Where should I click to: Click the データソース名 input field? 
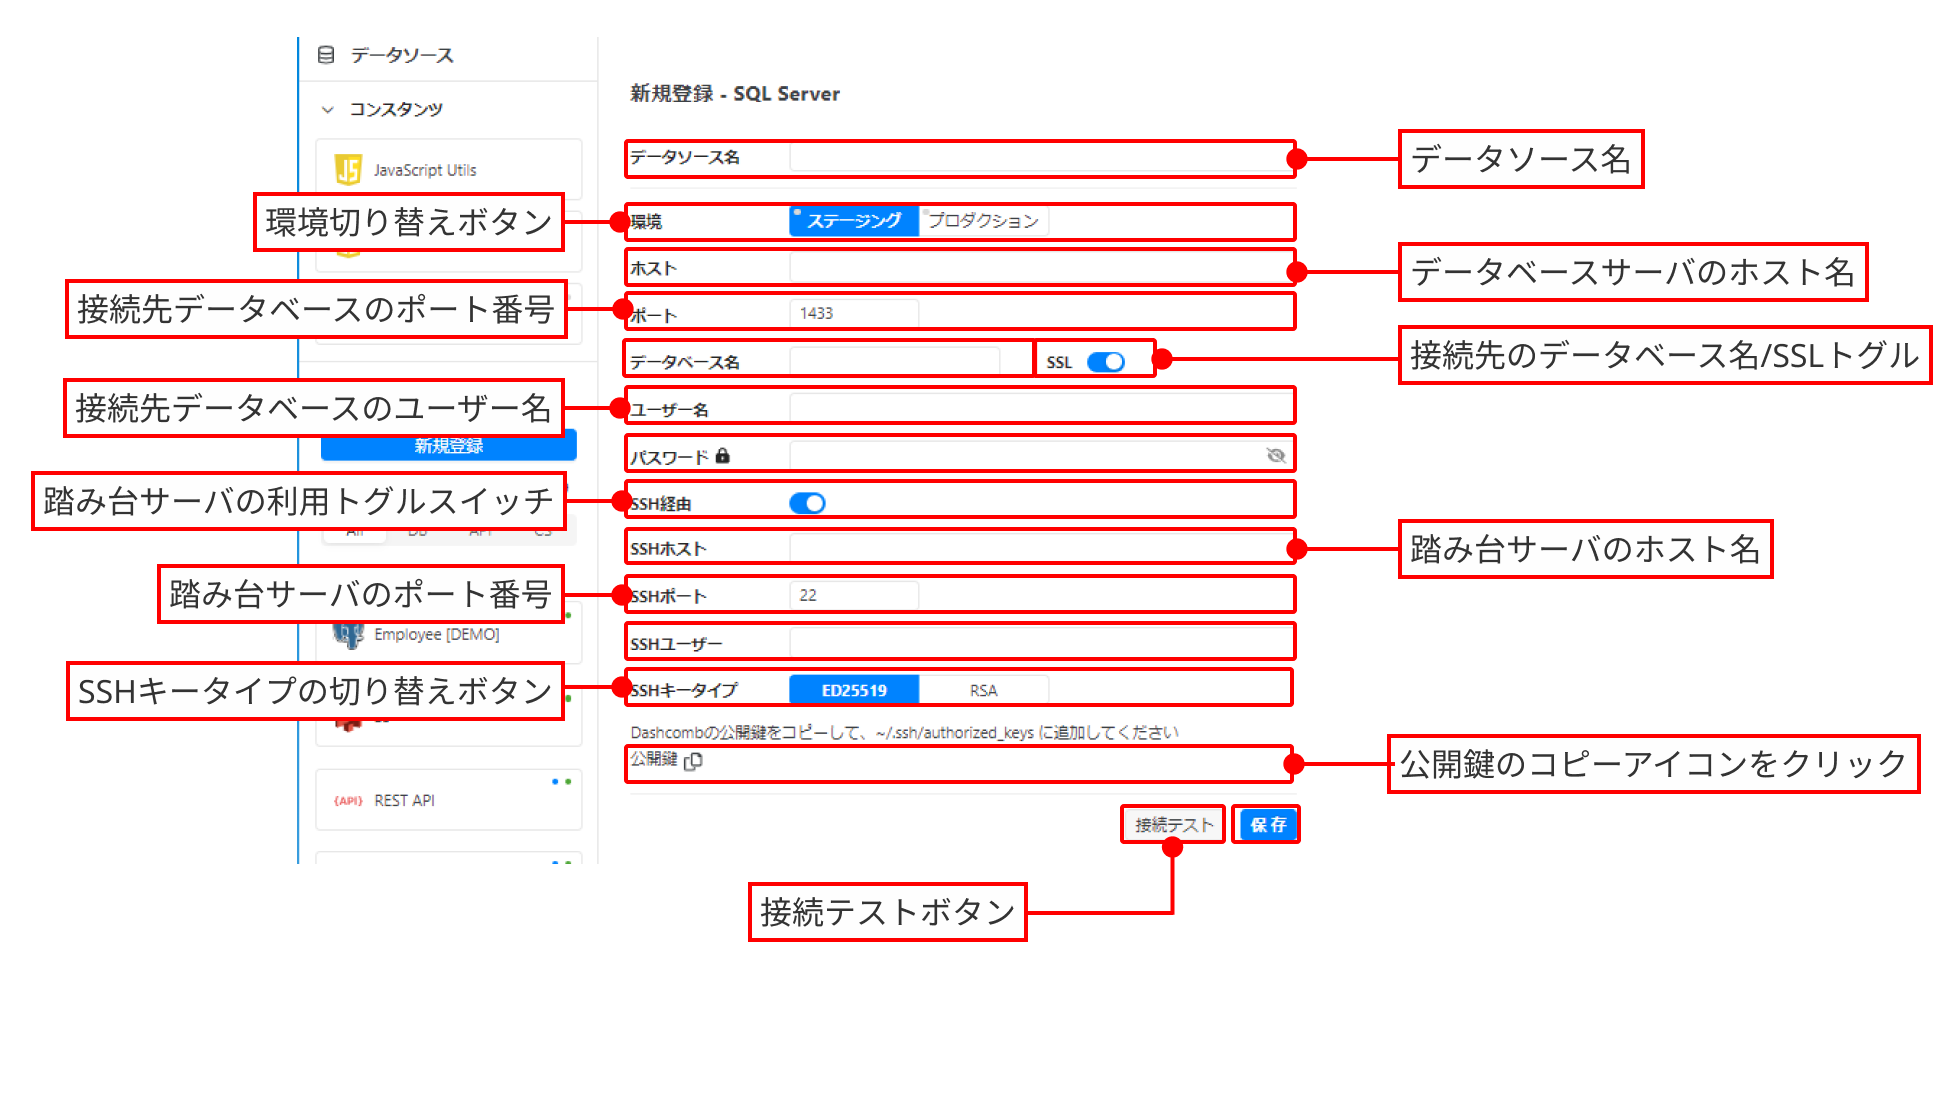[1040, 157]
